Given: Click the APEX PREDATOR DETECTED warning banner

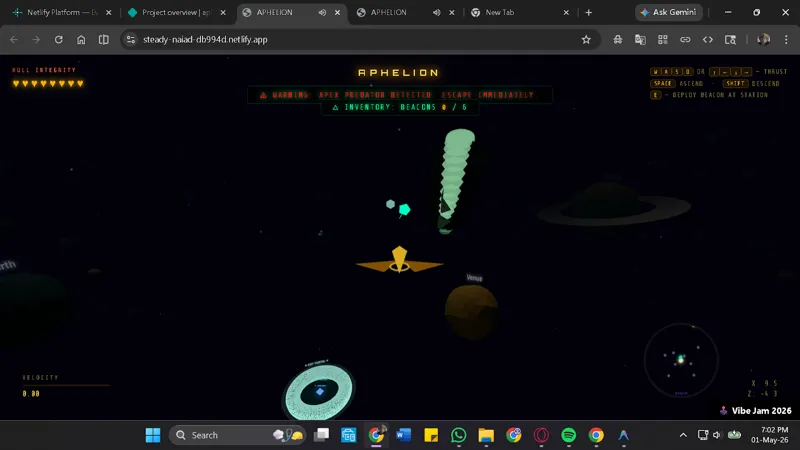Looking at the screenshot, I should [399, 95].
